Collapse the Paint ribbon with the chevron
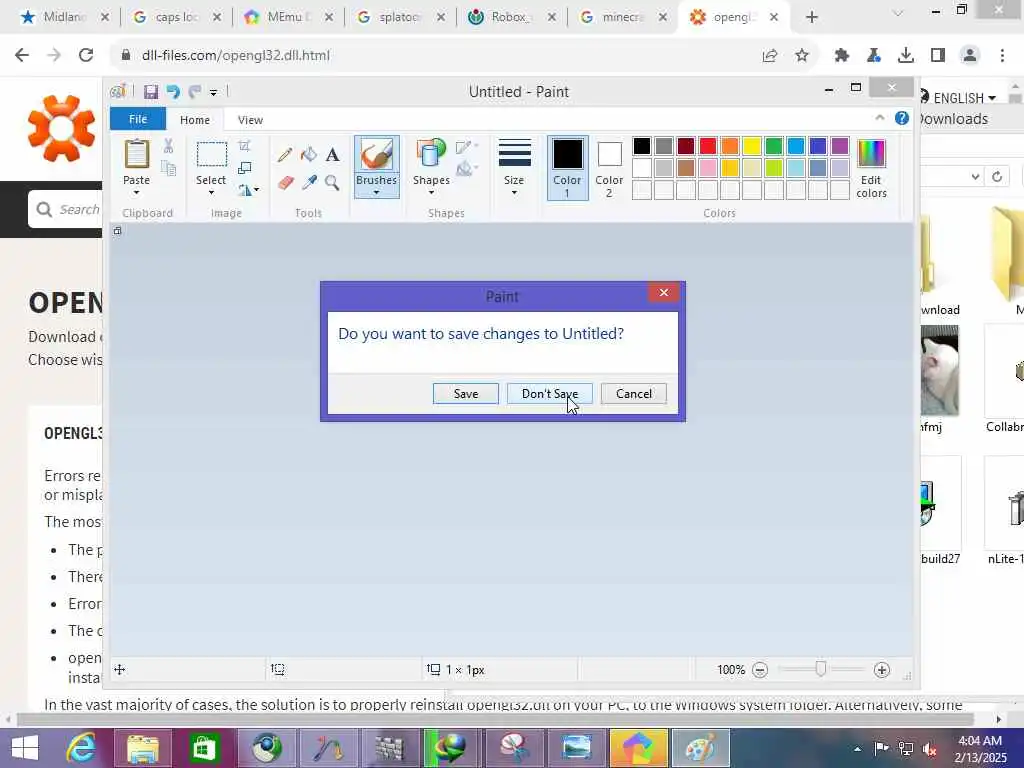The image size is (1024, 768). pyautogui.click(x=880, y=118)
